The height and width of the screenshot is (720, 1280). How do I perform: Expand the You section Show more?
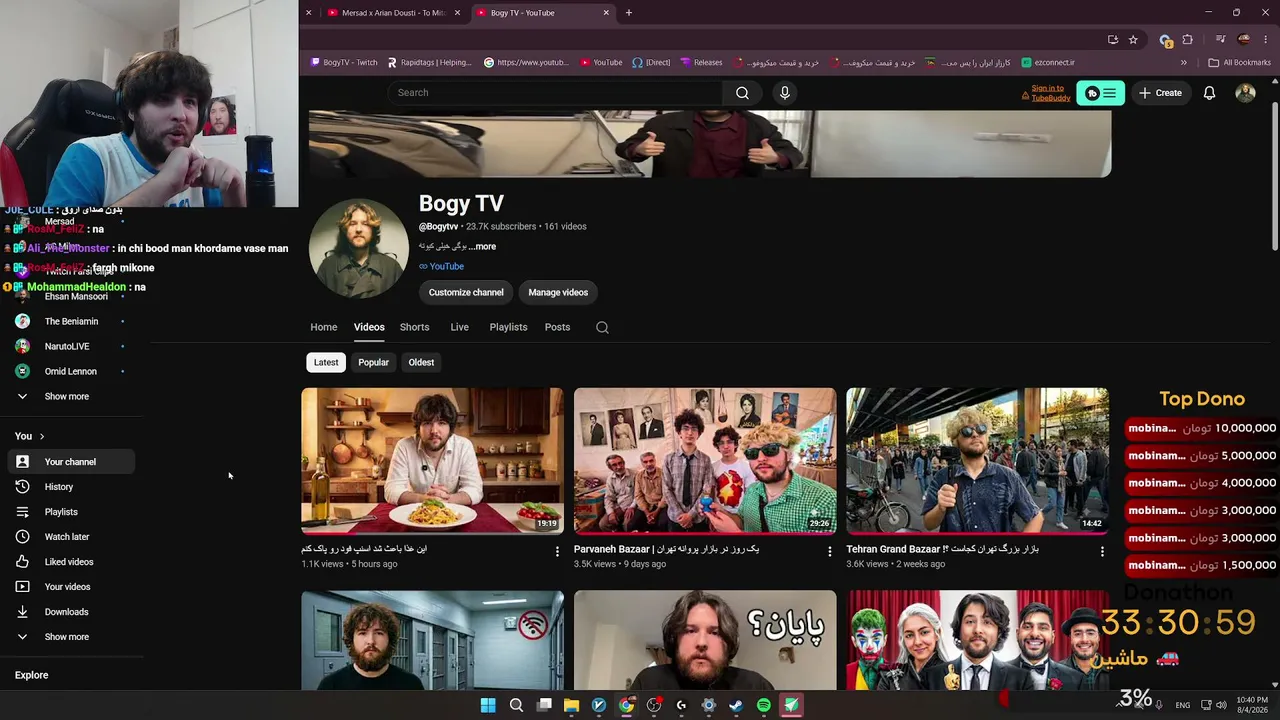71,637
